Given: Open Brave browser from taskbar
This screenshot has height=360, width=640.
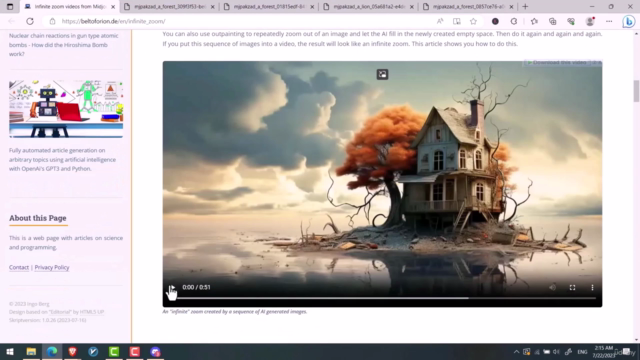Looking at the screenshot, I should click(x=73, y=351).
